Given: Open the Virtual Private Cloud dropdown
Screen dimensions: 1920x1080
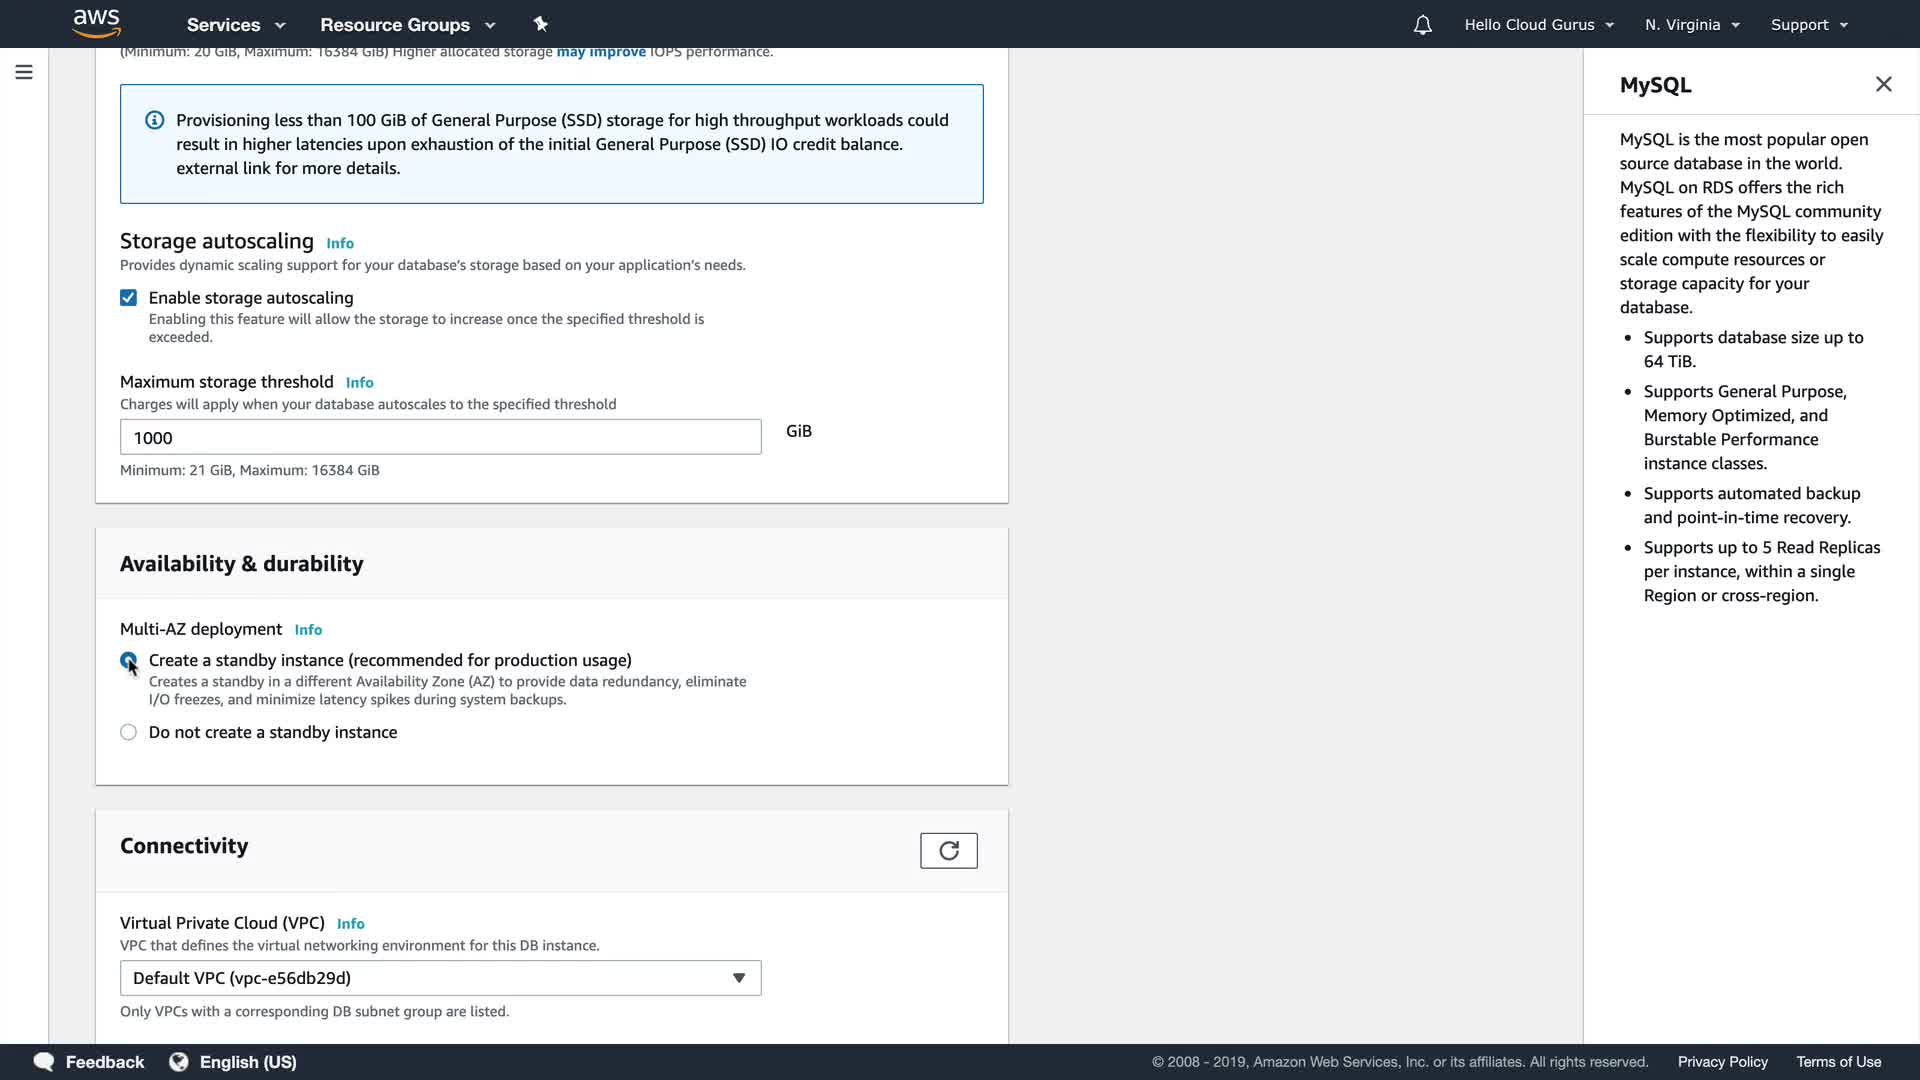Looking at the screenshot, I should tap(440, 978).
